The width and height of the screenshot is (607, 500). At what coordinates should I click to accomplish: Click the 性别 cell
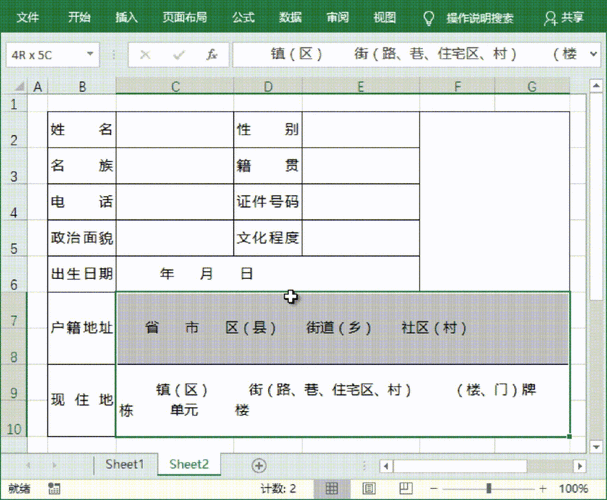(x=268, y=130)
